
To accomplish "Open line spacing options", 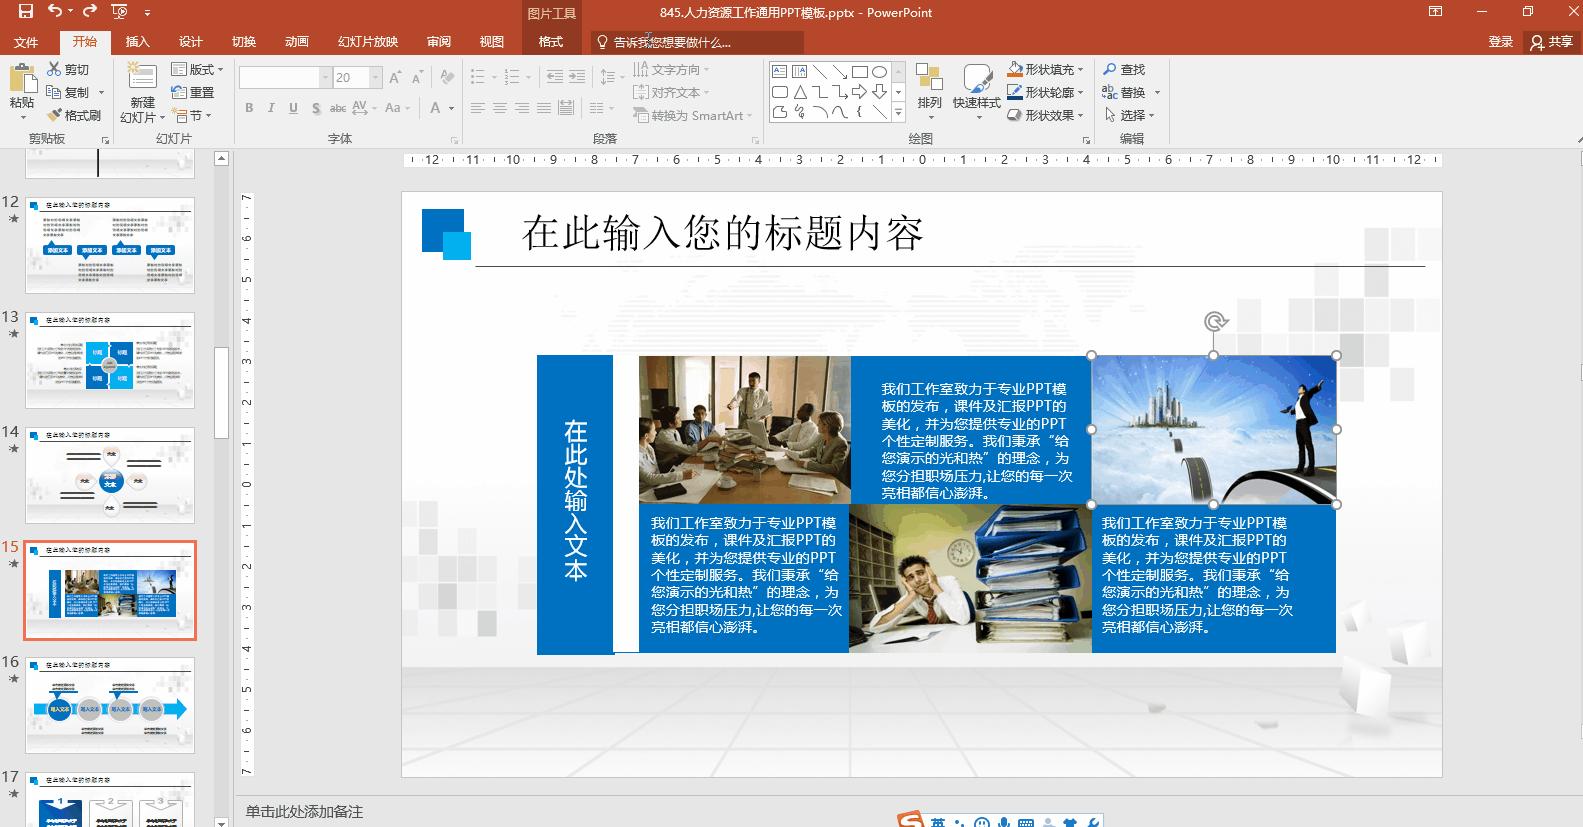I will (610, 77).
